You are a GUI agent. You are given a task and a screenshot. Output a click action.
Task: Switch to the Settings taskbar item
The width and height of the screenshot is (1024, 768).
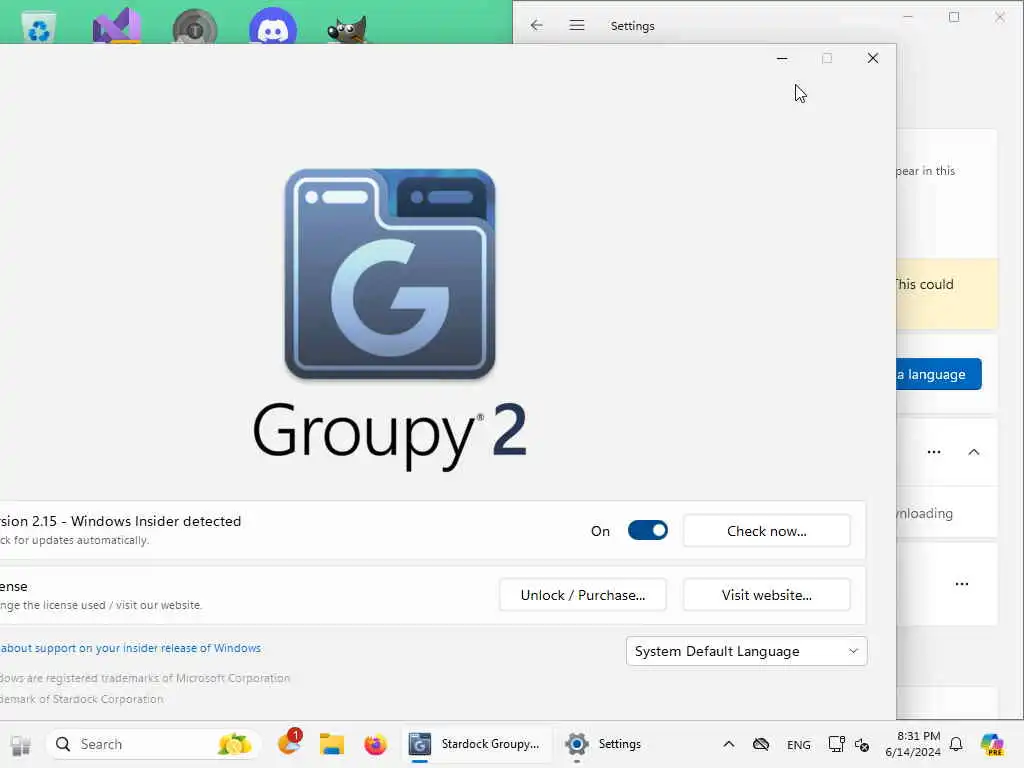[x=604, y=744]
